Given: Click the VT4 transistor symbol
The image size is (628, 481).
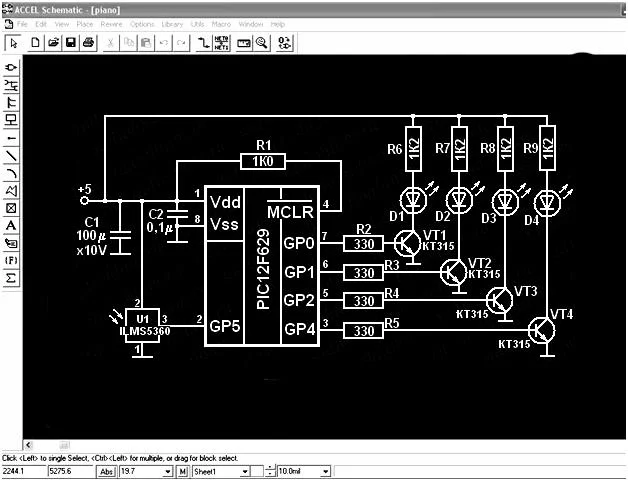Looking at the screenshot, I should pos(541,330).
